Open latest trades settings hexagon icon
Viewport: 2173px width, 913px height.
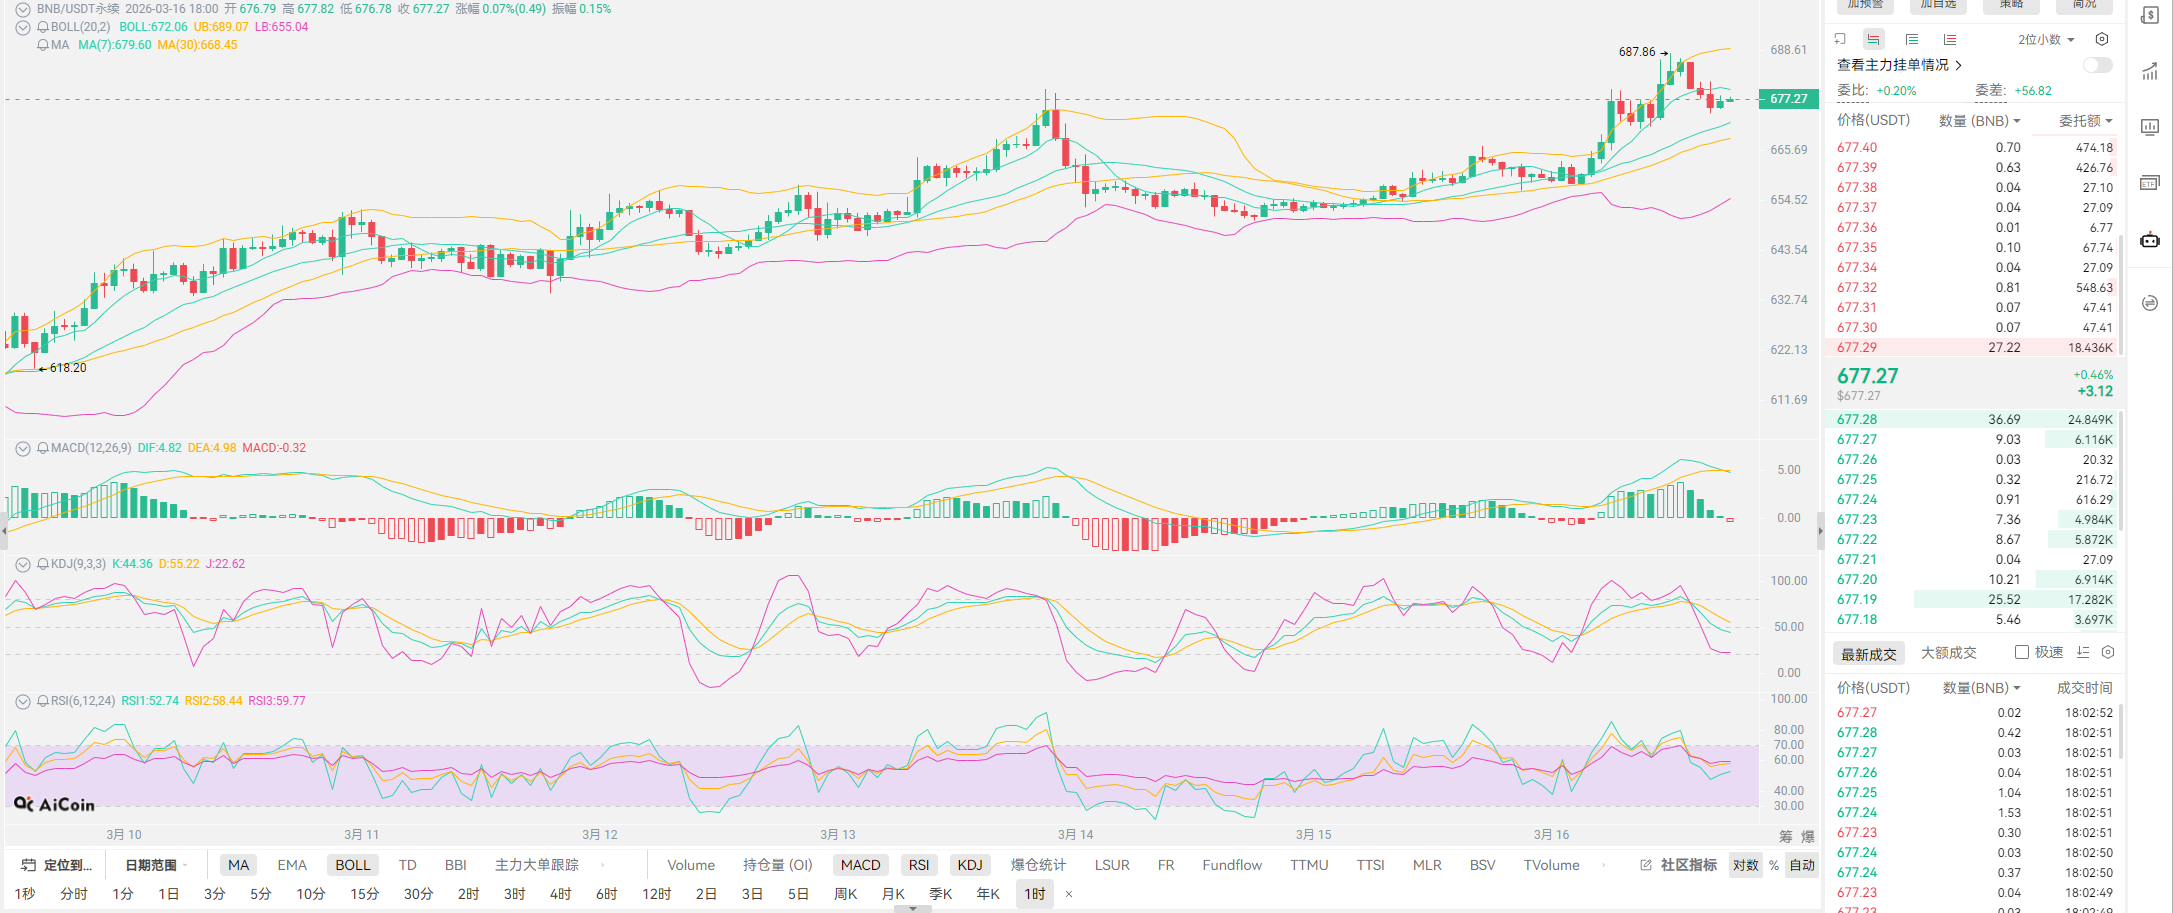pos(2107,652)
